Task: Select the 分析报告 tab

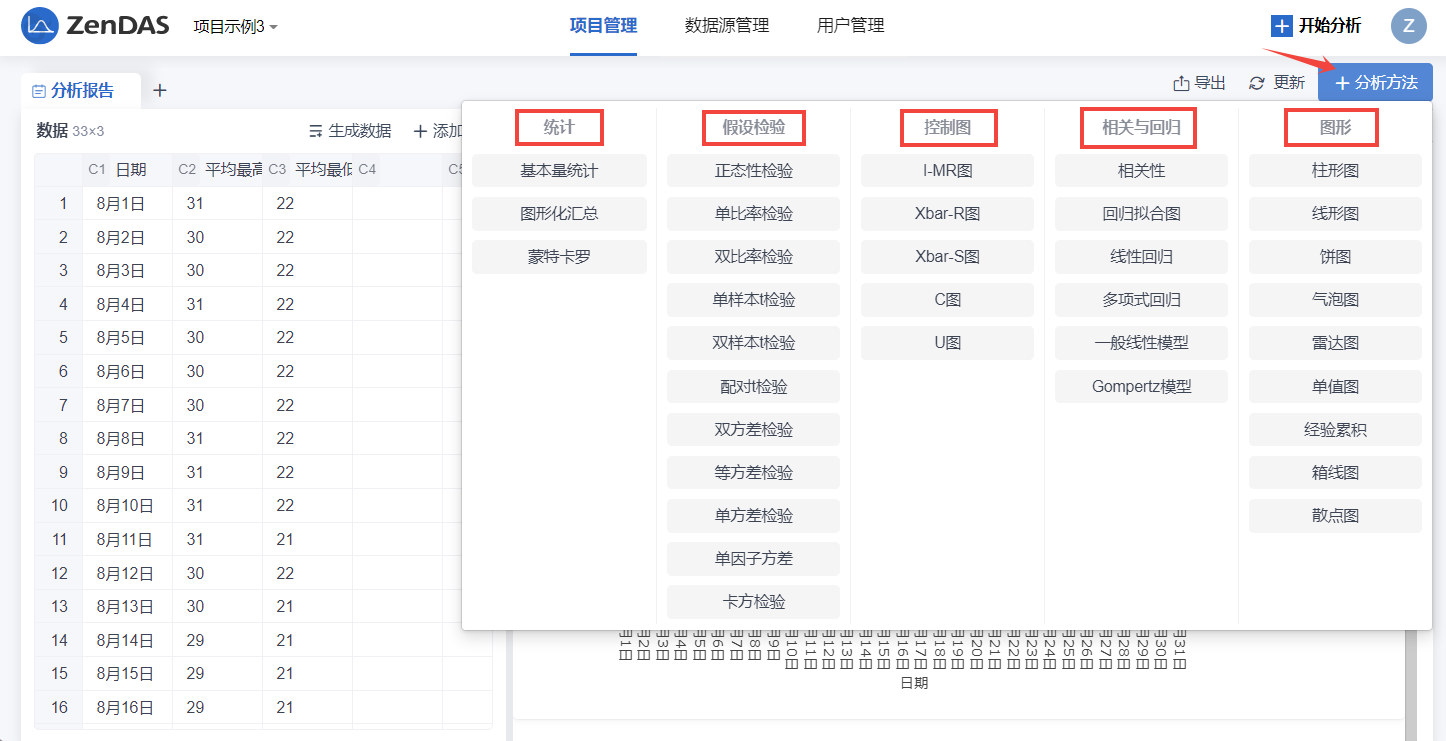Action: 81,91
